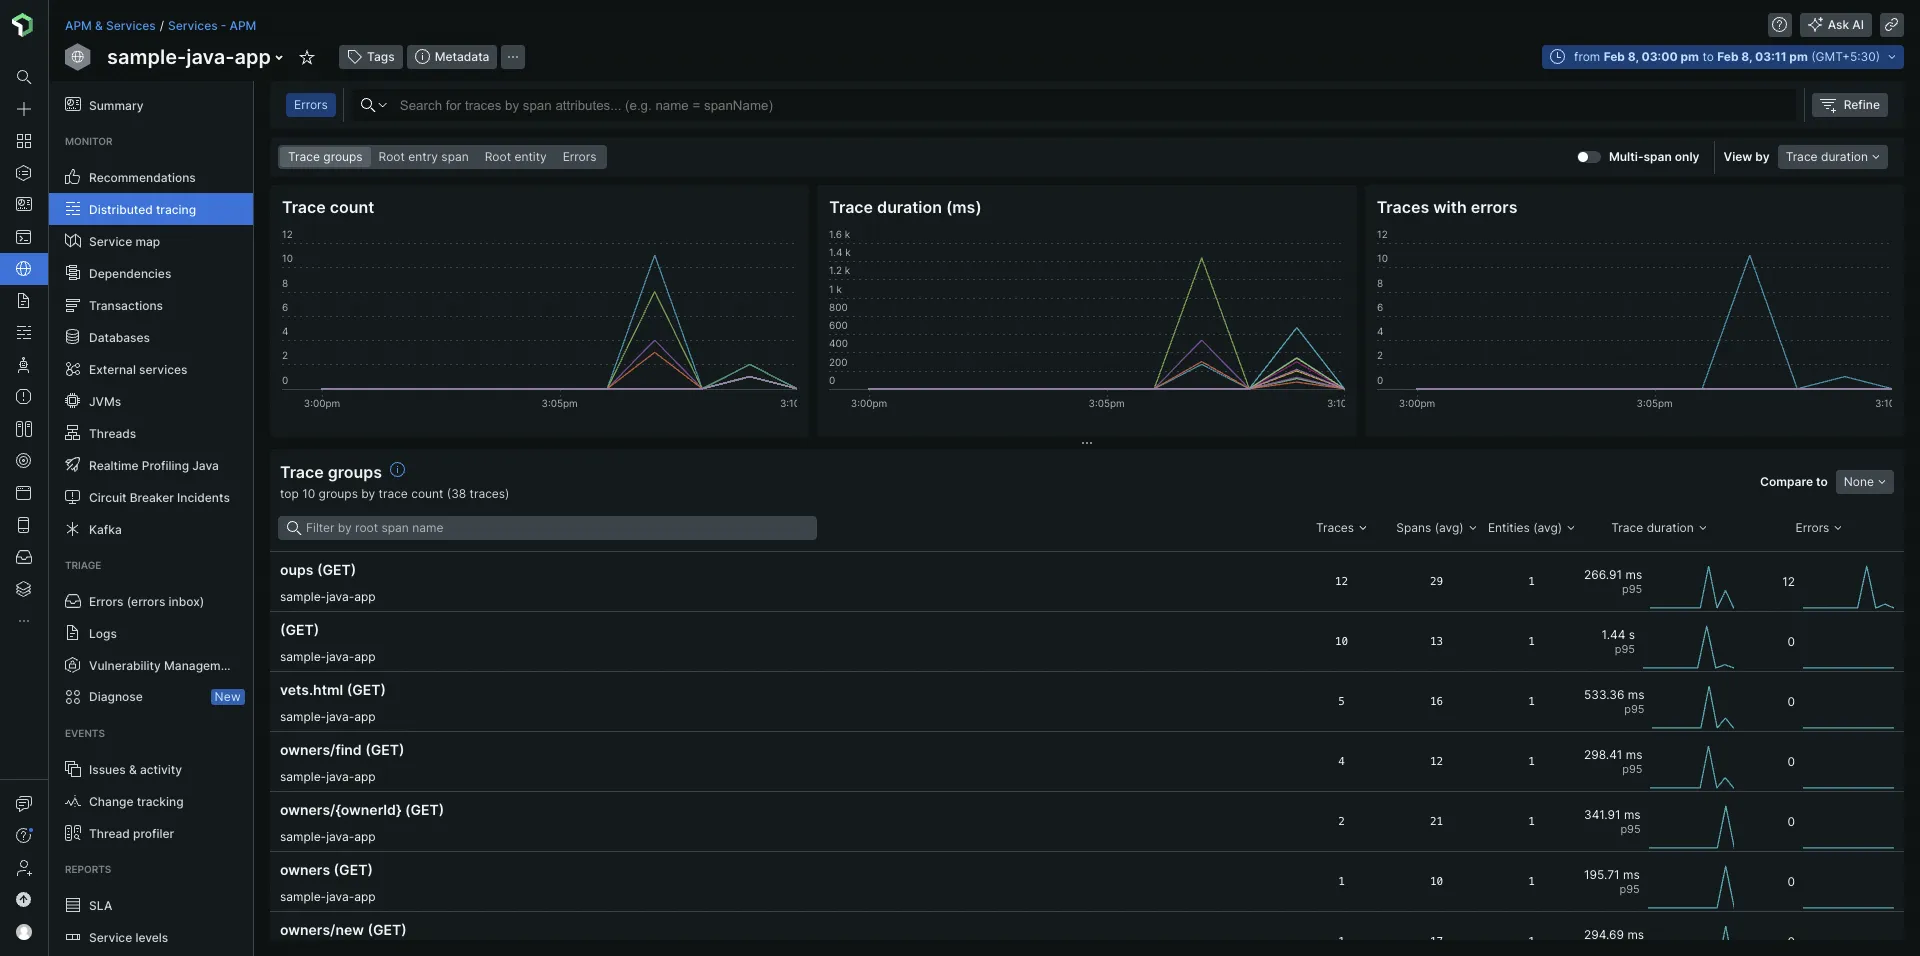Open the user avatar at rail bottom
This screenshot has height=956, width=1920.
[x=24, y=932]
